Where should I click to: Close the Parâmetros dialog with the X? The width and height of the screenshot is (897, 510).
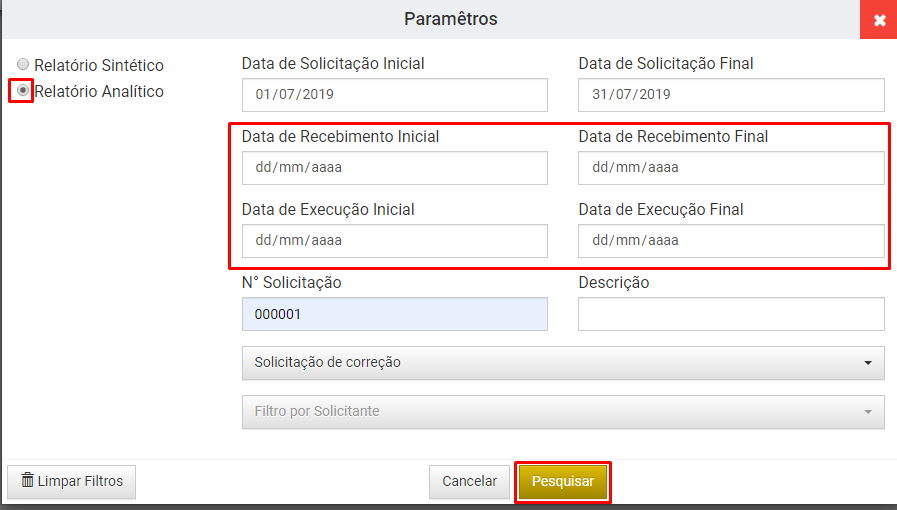[878, 20]
